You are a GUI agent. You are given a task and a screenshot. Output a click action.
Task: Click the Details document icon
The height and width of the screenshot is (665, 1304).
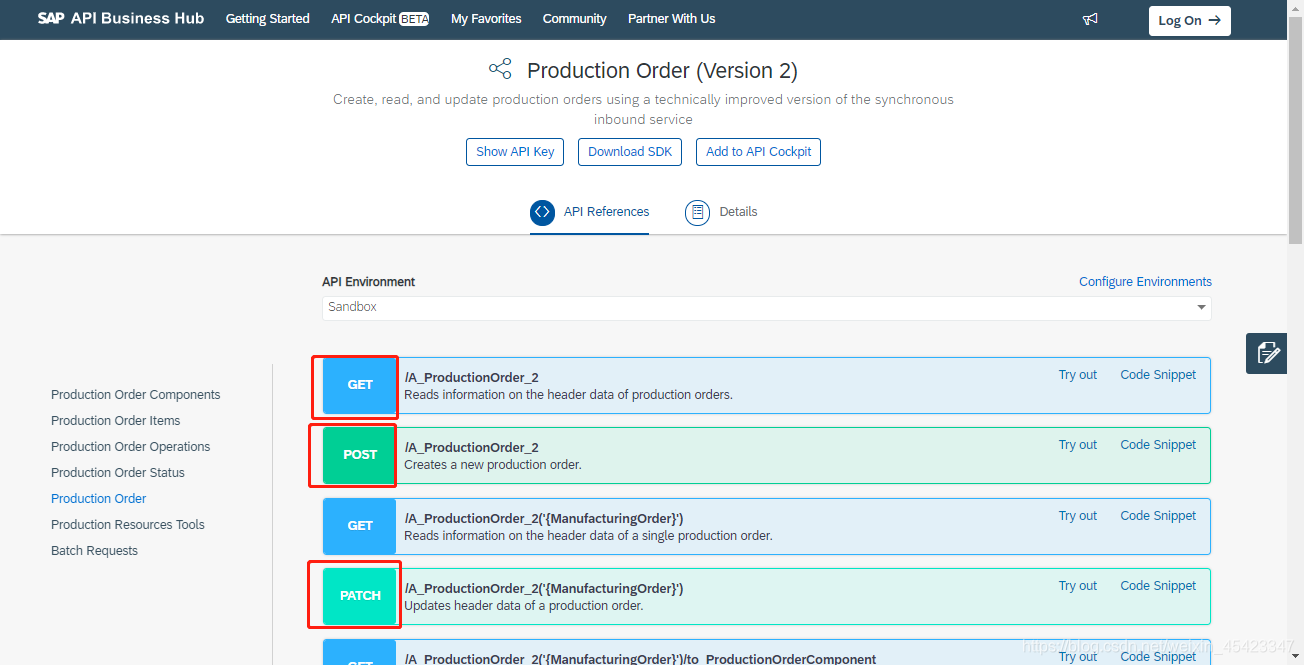click(x=697, y=212)
